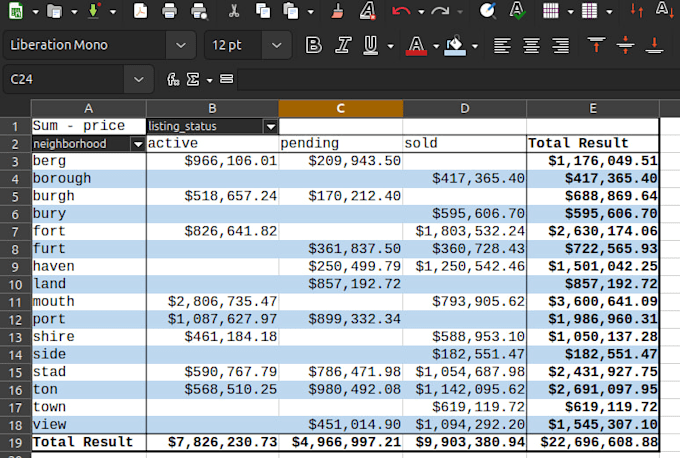Redo the last undone action

click(440, 11)
